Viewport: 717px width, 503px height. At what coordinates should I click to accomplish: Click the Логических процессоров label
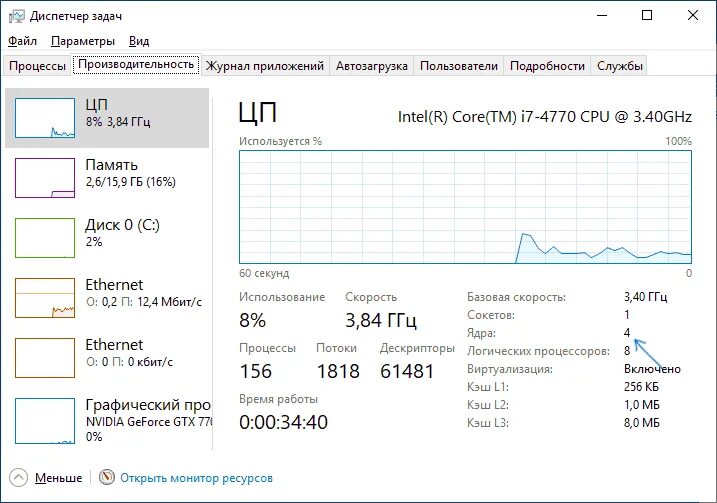tap(538, 351)
